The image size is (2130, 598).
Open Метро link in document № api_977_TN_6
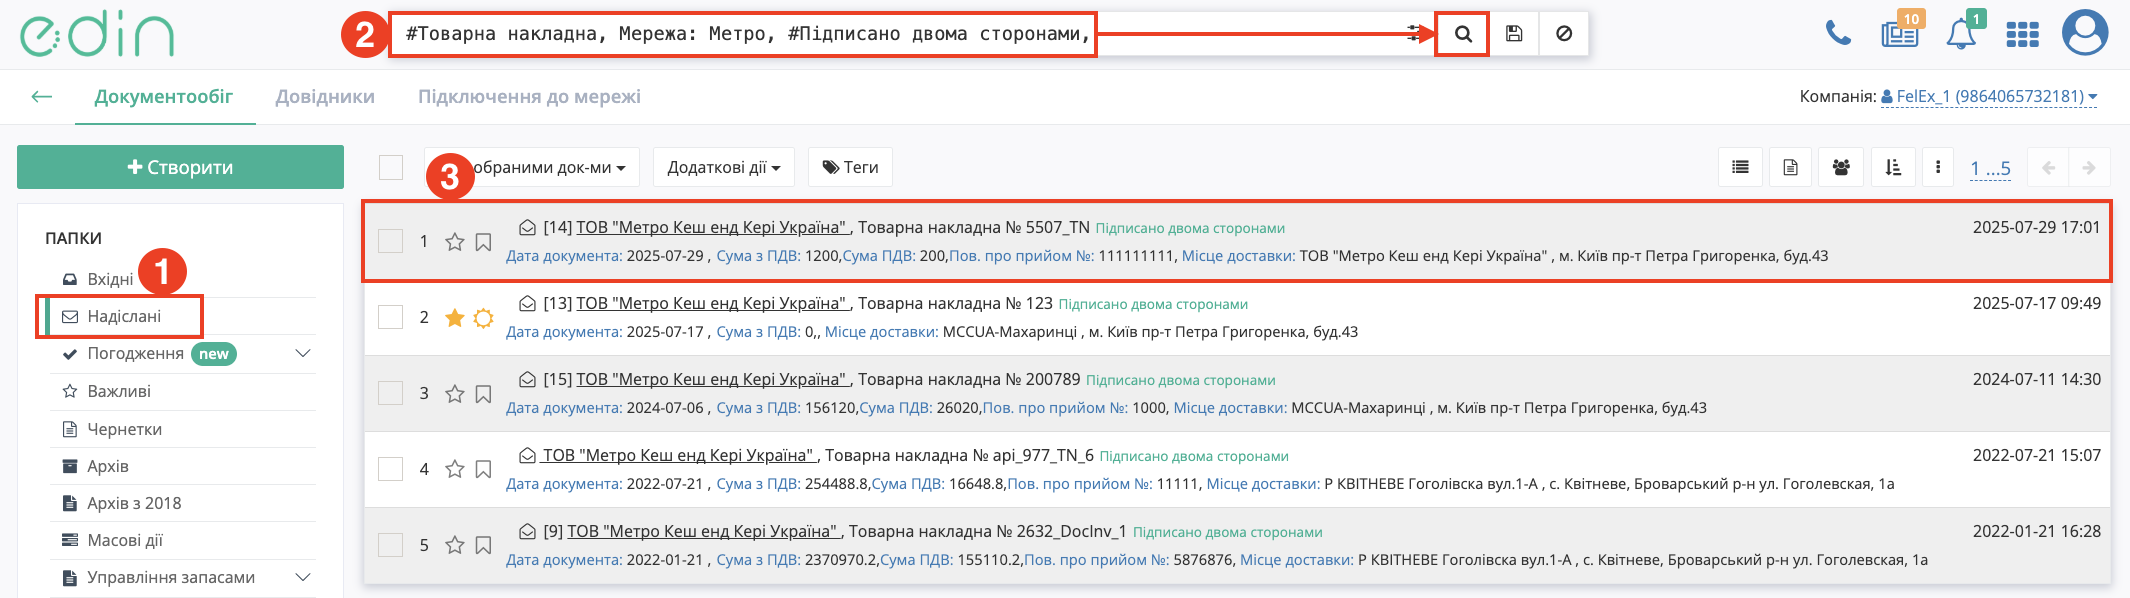(x=678, y=456)
